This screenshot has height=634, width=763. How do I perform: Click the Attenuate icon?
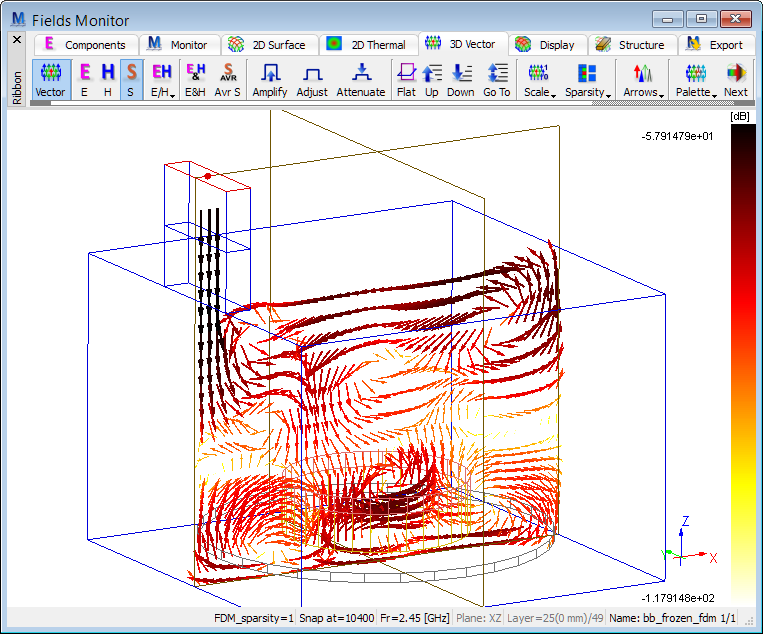pyautogui.click(x=360, y=79)
